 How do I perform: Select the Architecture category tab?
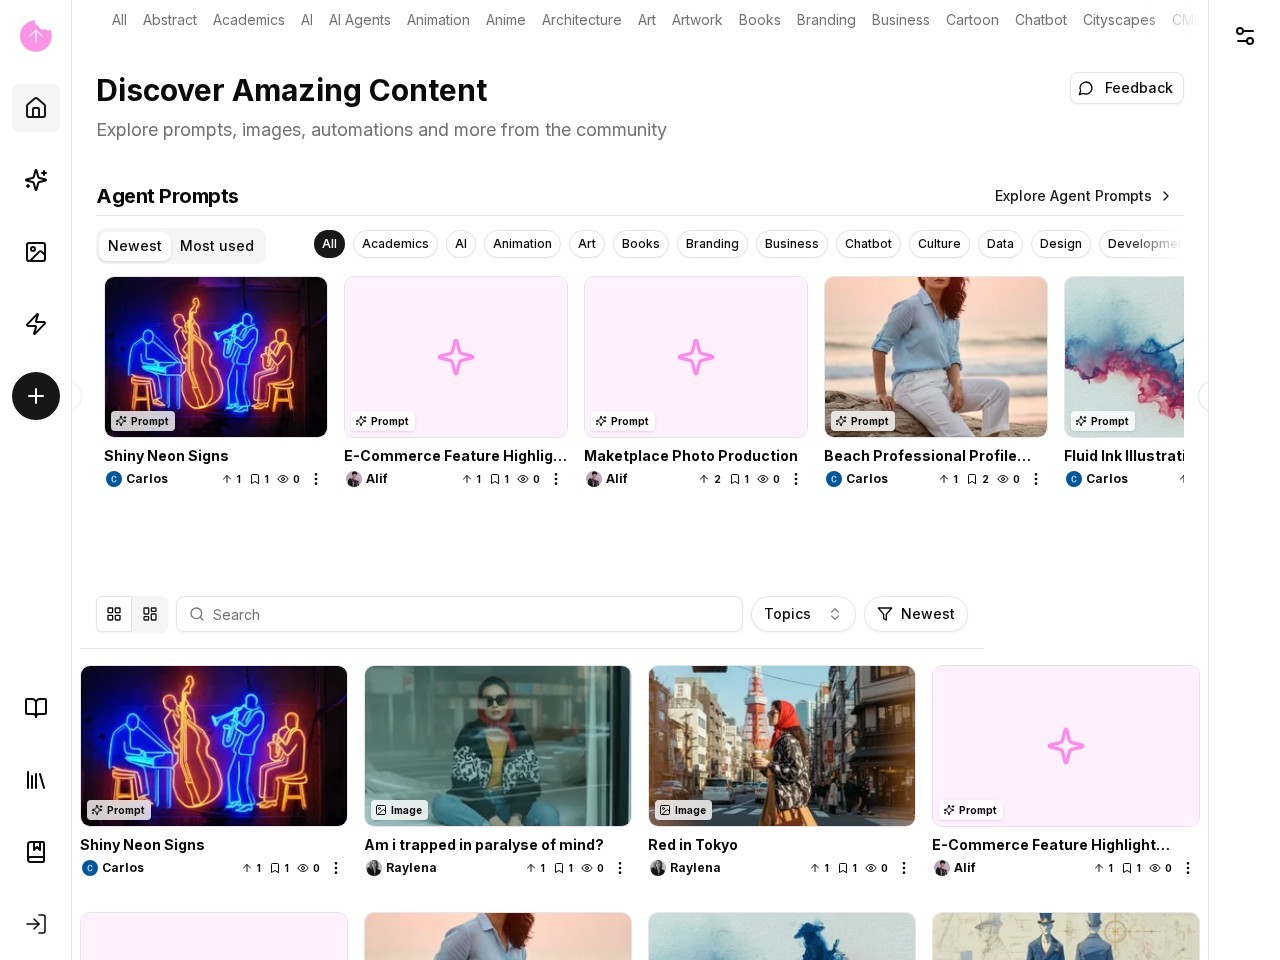pos(581,20)
